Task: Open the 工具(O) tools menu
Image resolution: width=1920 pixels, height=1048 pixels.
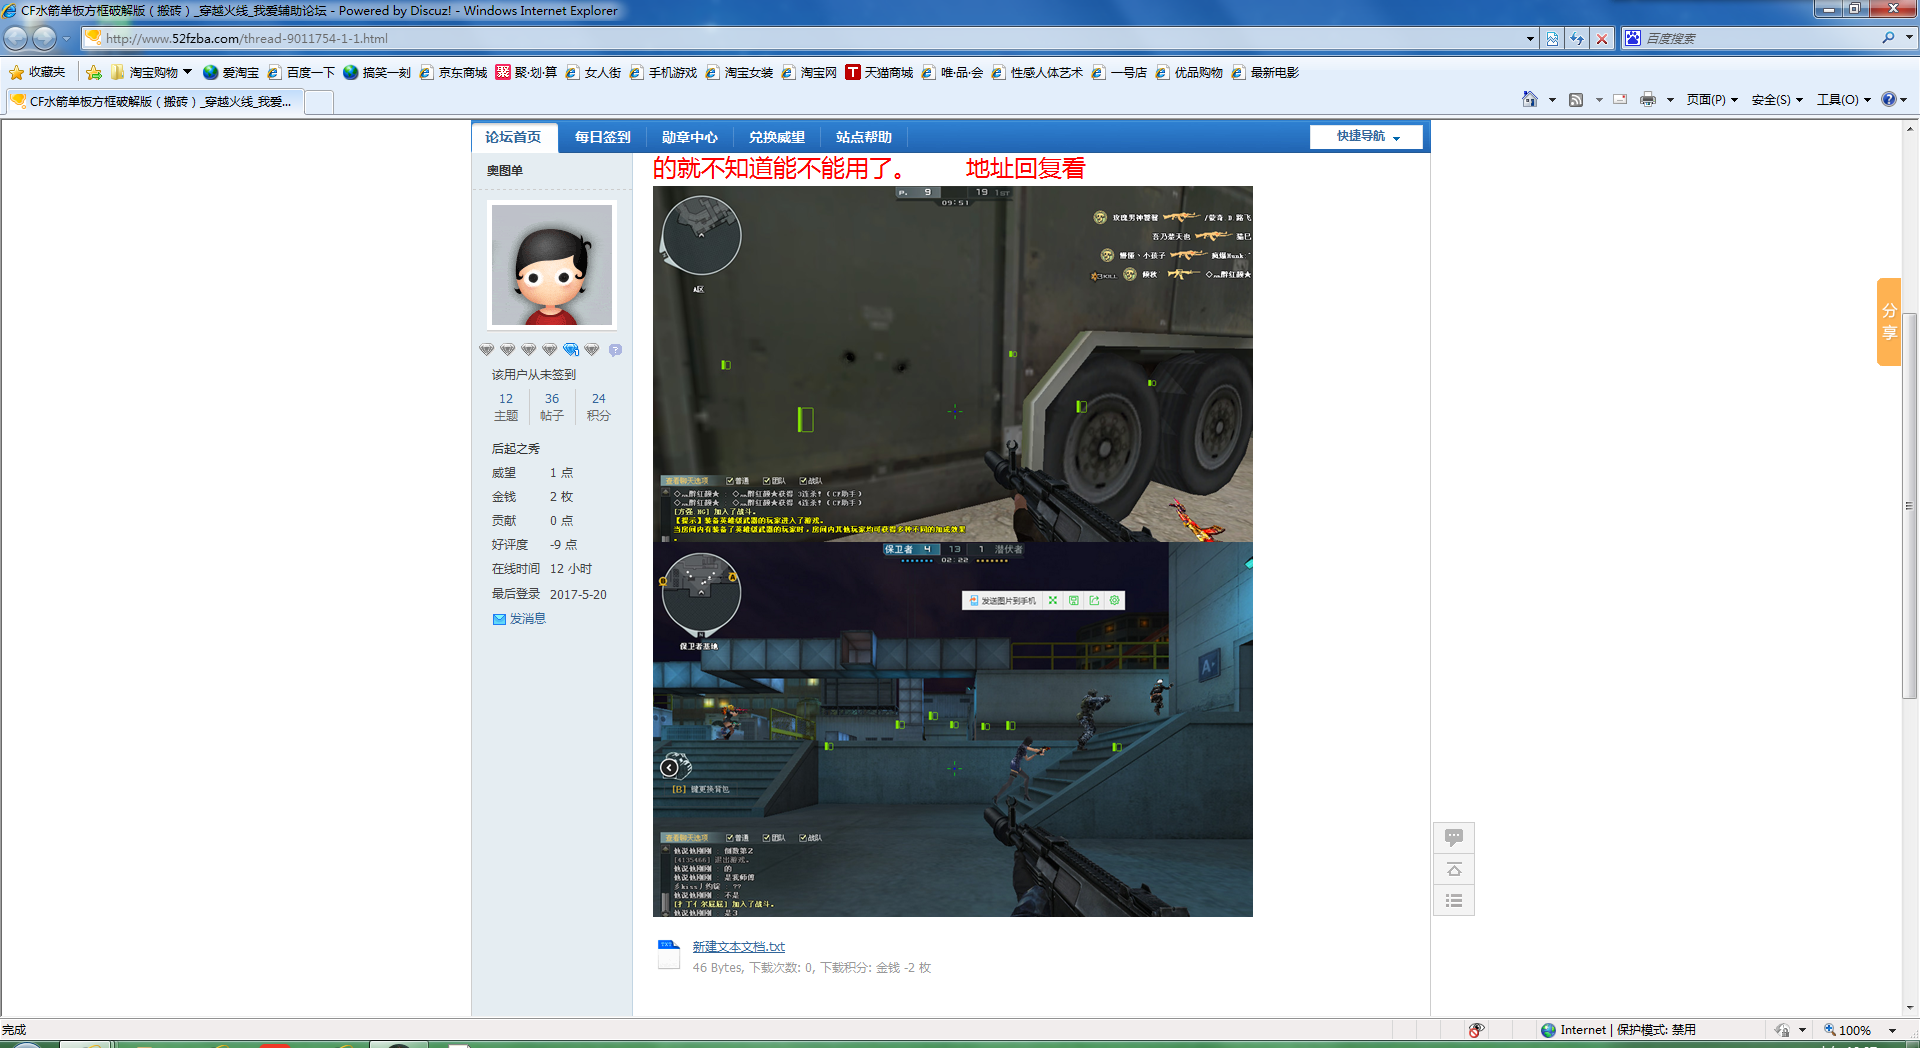Action: (1843, 99)
